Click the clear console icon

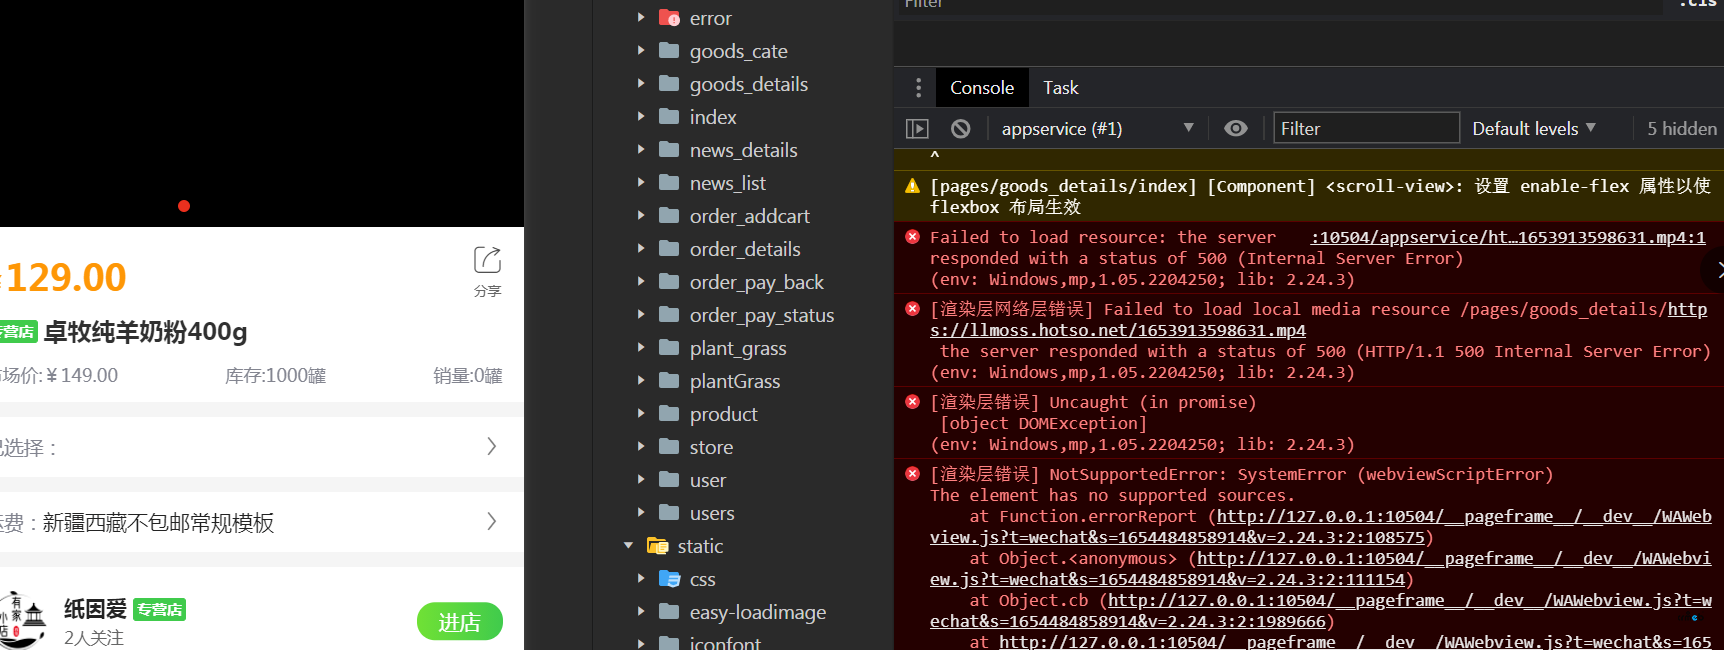point(960,129)
